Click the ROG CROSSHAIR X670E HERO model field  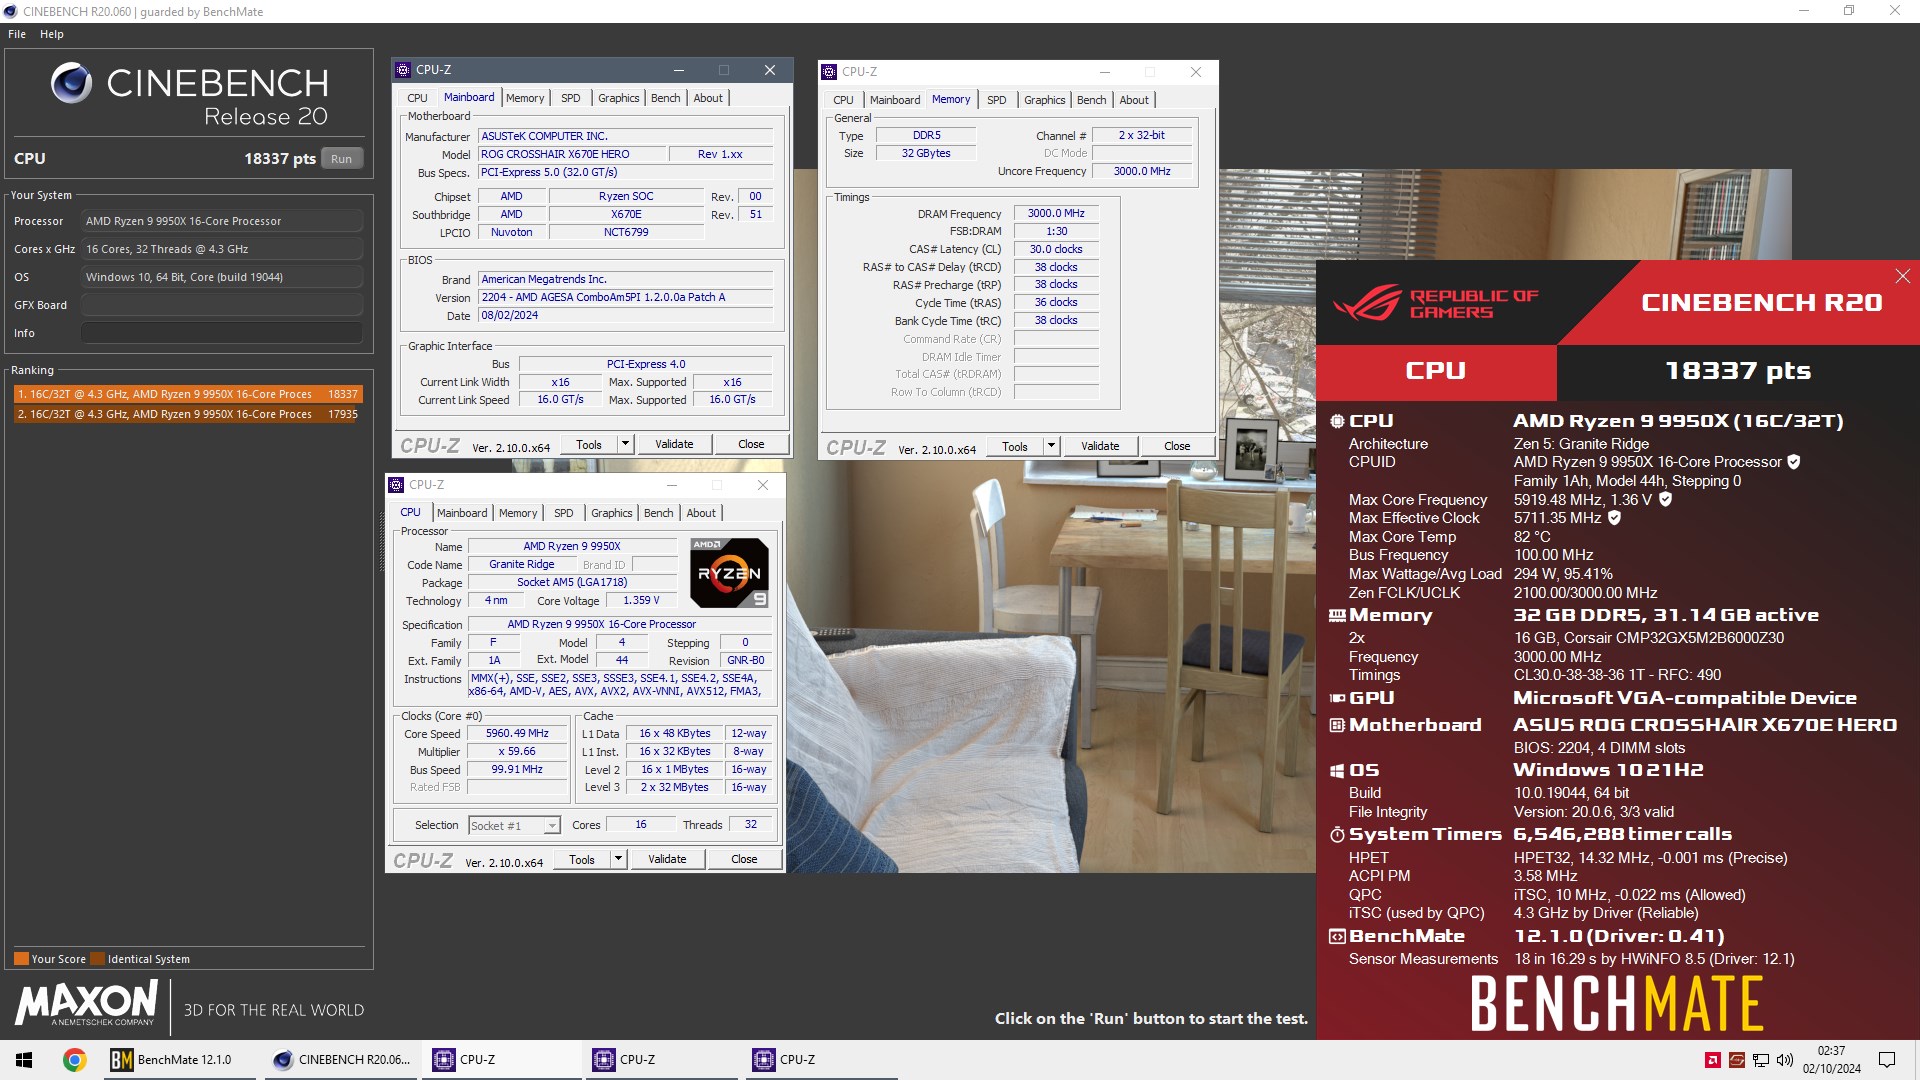(572, 154)
